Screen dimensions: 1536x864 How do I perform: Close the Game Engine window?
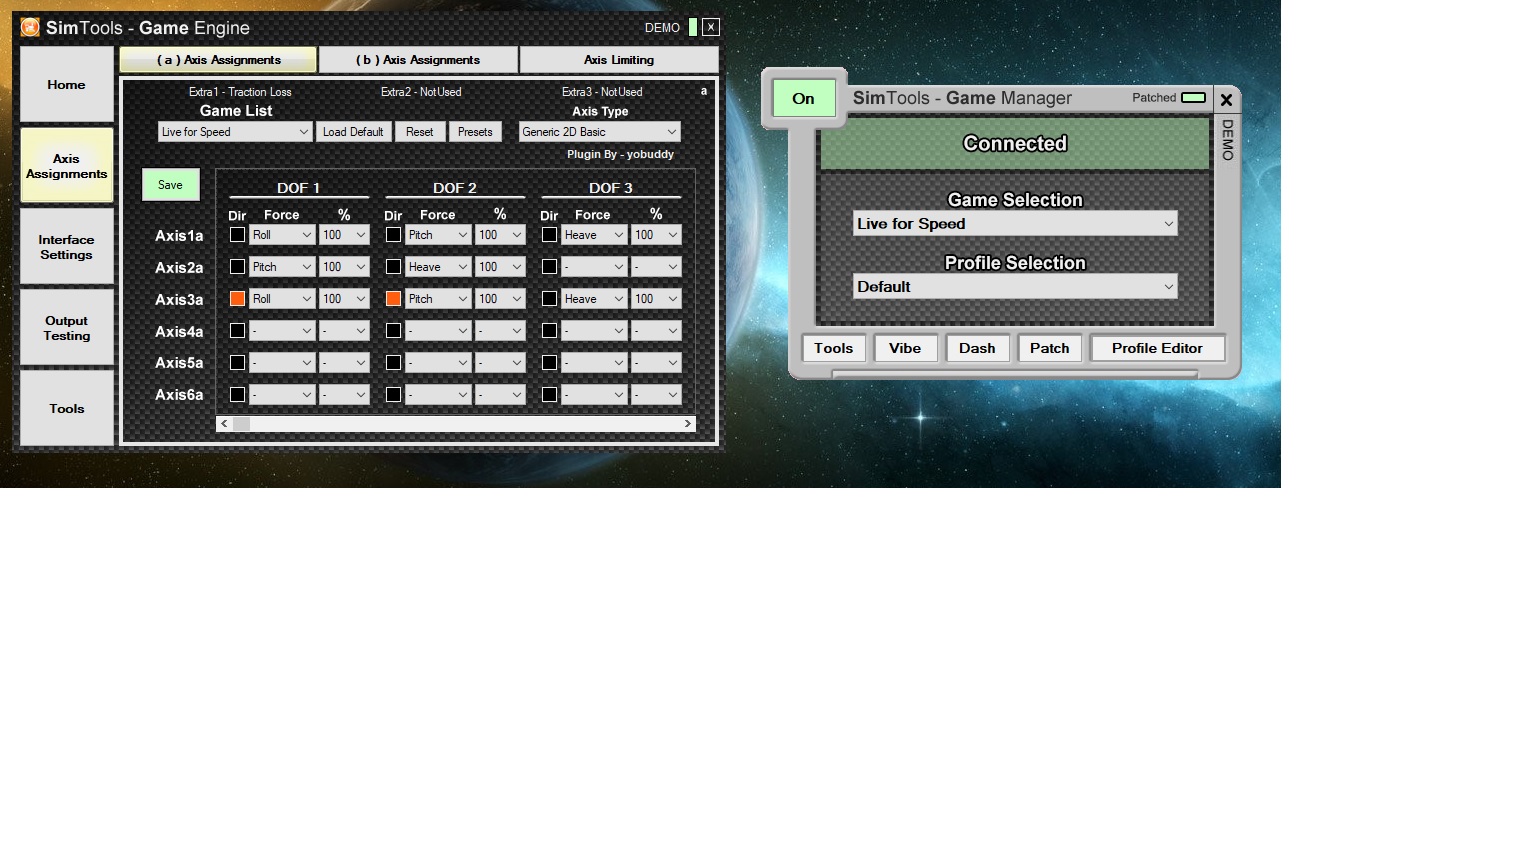coord(711,27)
